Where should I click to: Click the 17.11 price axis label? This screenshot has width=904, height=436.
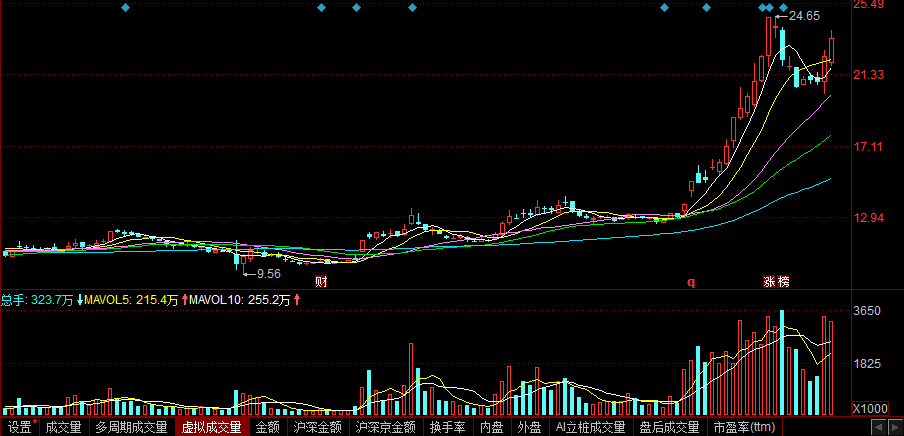pyautogui.click(x=868, y=147)
